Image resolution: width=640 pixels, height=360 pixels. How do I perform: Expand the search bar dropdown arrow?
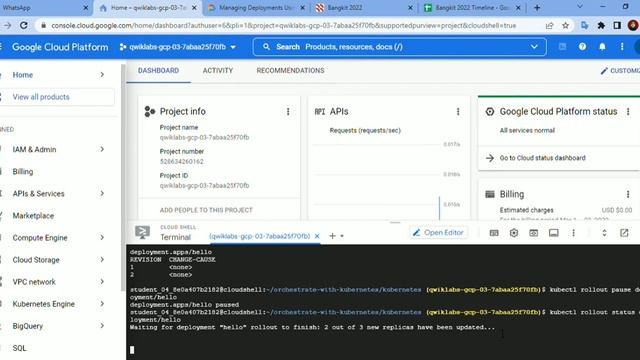534,47
